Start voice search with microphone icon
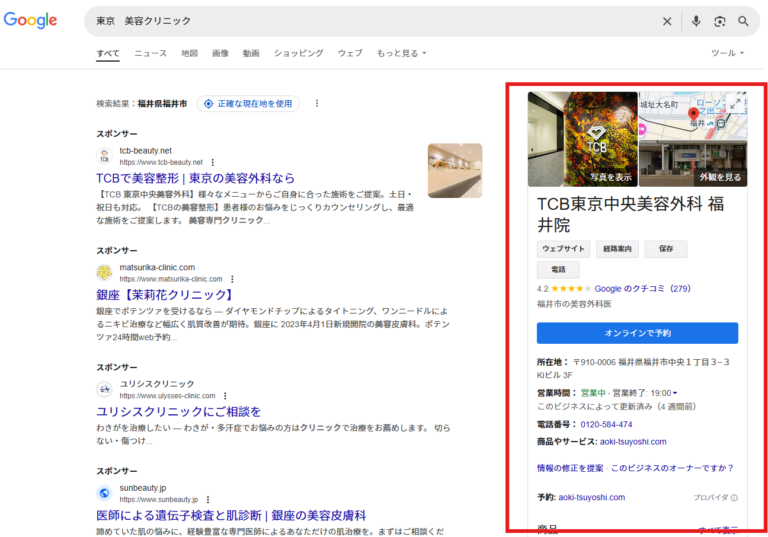768x537 pixels. coord(696,21)
